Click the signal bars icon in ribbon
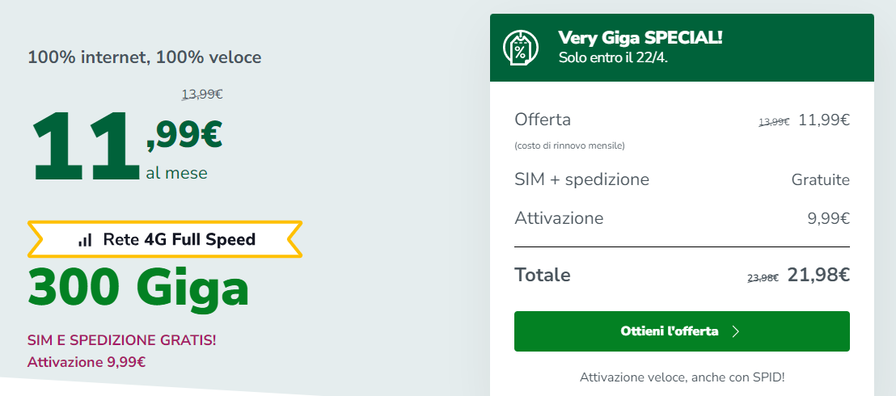This screenshot has width=896, height=396. click(x=85, y=240)
